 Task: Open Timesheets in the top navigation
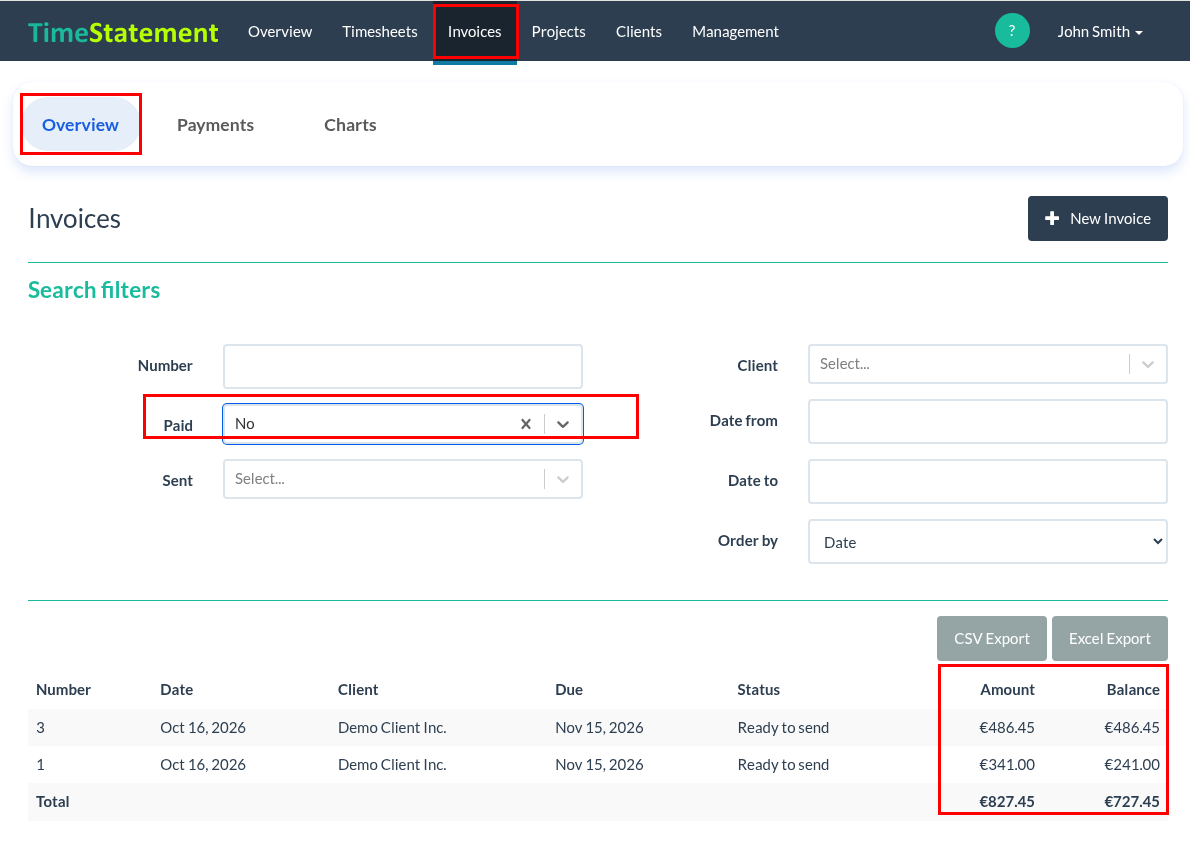(x=379, y=32)
